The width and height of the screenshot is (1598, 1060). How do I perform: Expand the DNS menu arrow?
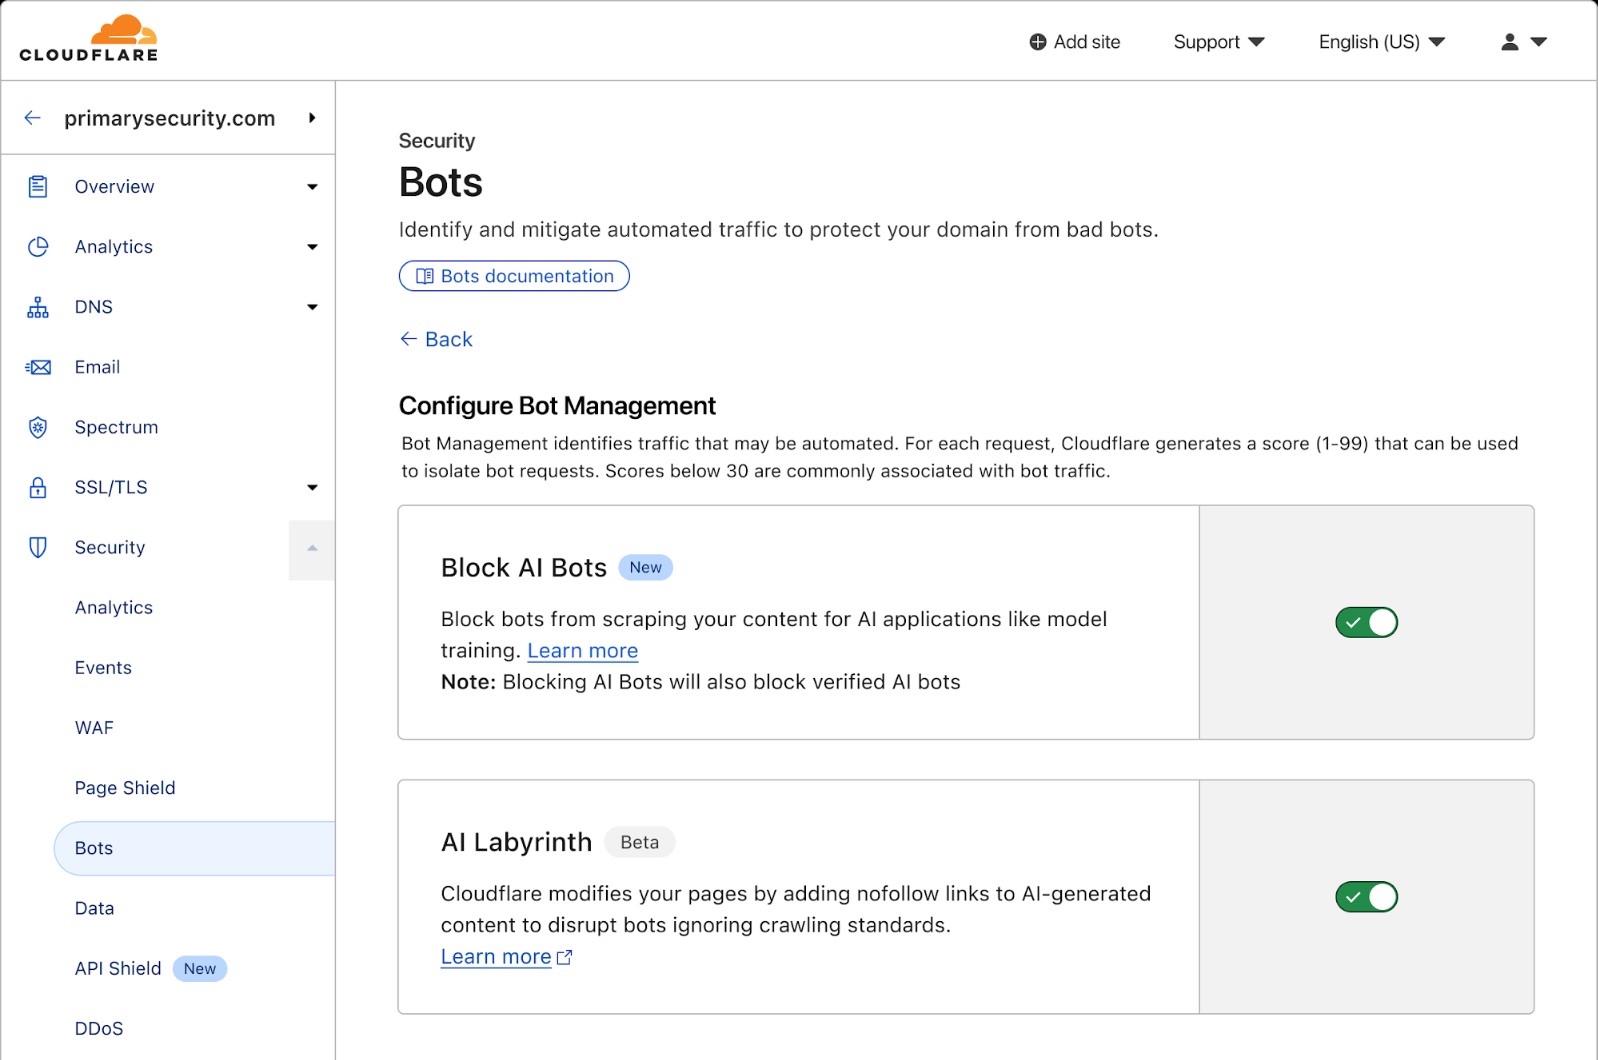coord(312,307)
